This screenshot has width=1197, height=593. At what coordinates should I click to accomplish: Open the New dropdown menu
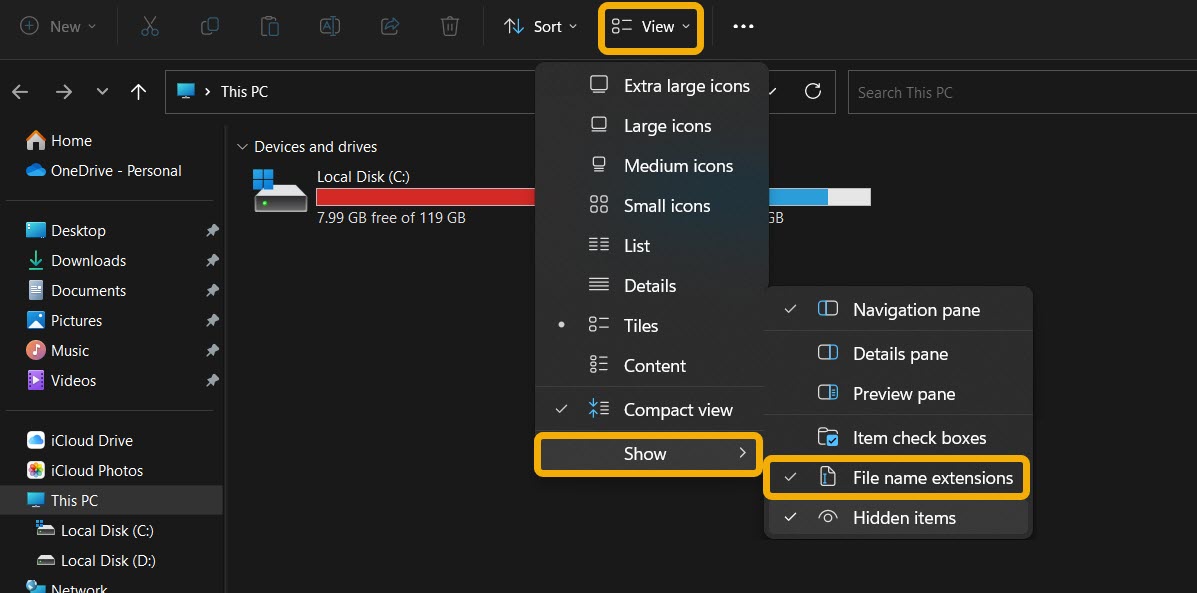tap(57, 27)
